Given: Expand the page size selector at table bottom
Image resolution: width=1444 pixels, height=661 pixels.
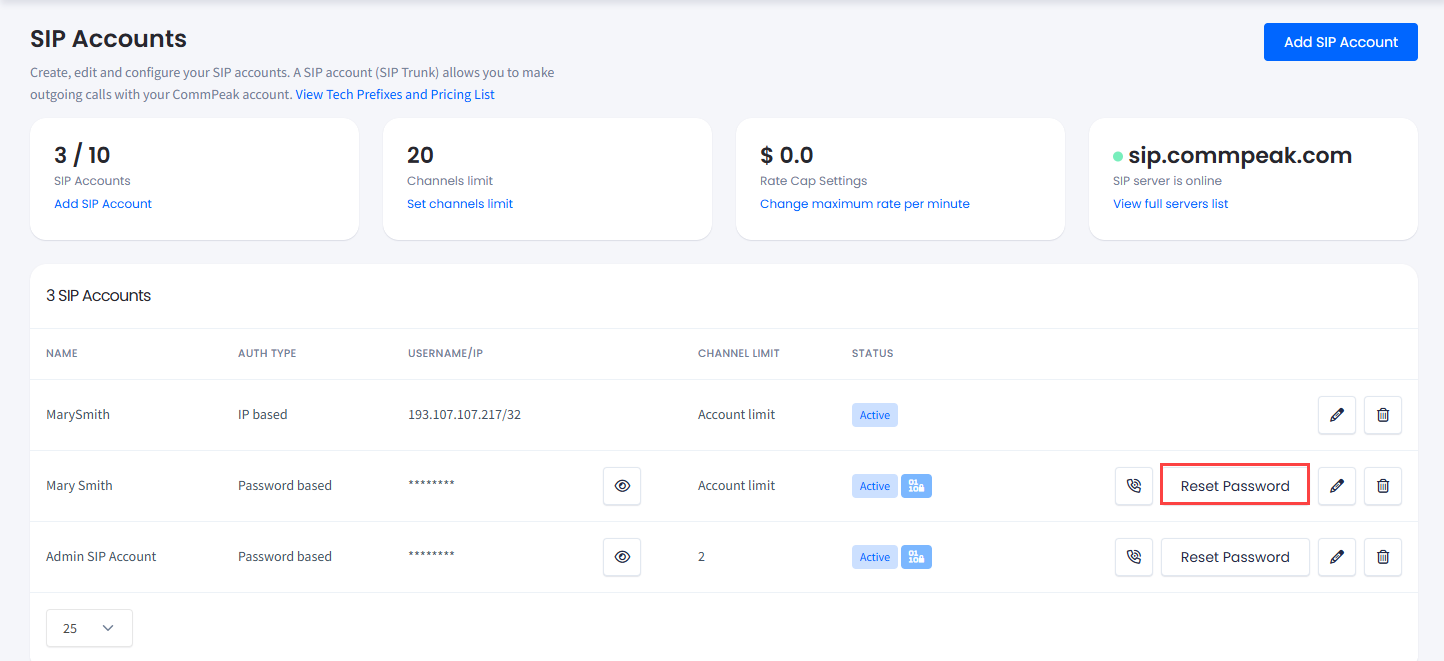Looking at the screenshot, I should [x=89, y=628].
